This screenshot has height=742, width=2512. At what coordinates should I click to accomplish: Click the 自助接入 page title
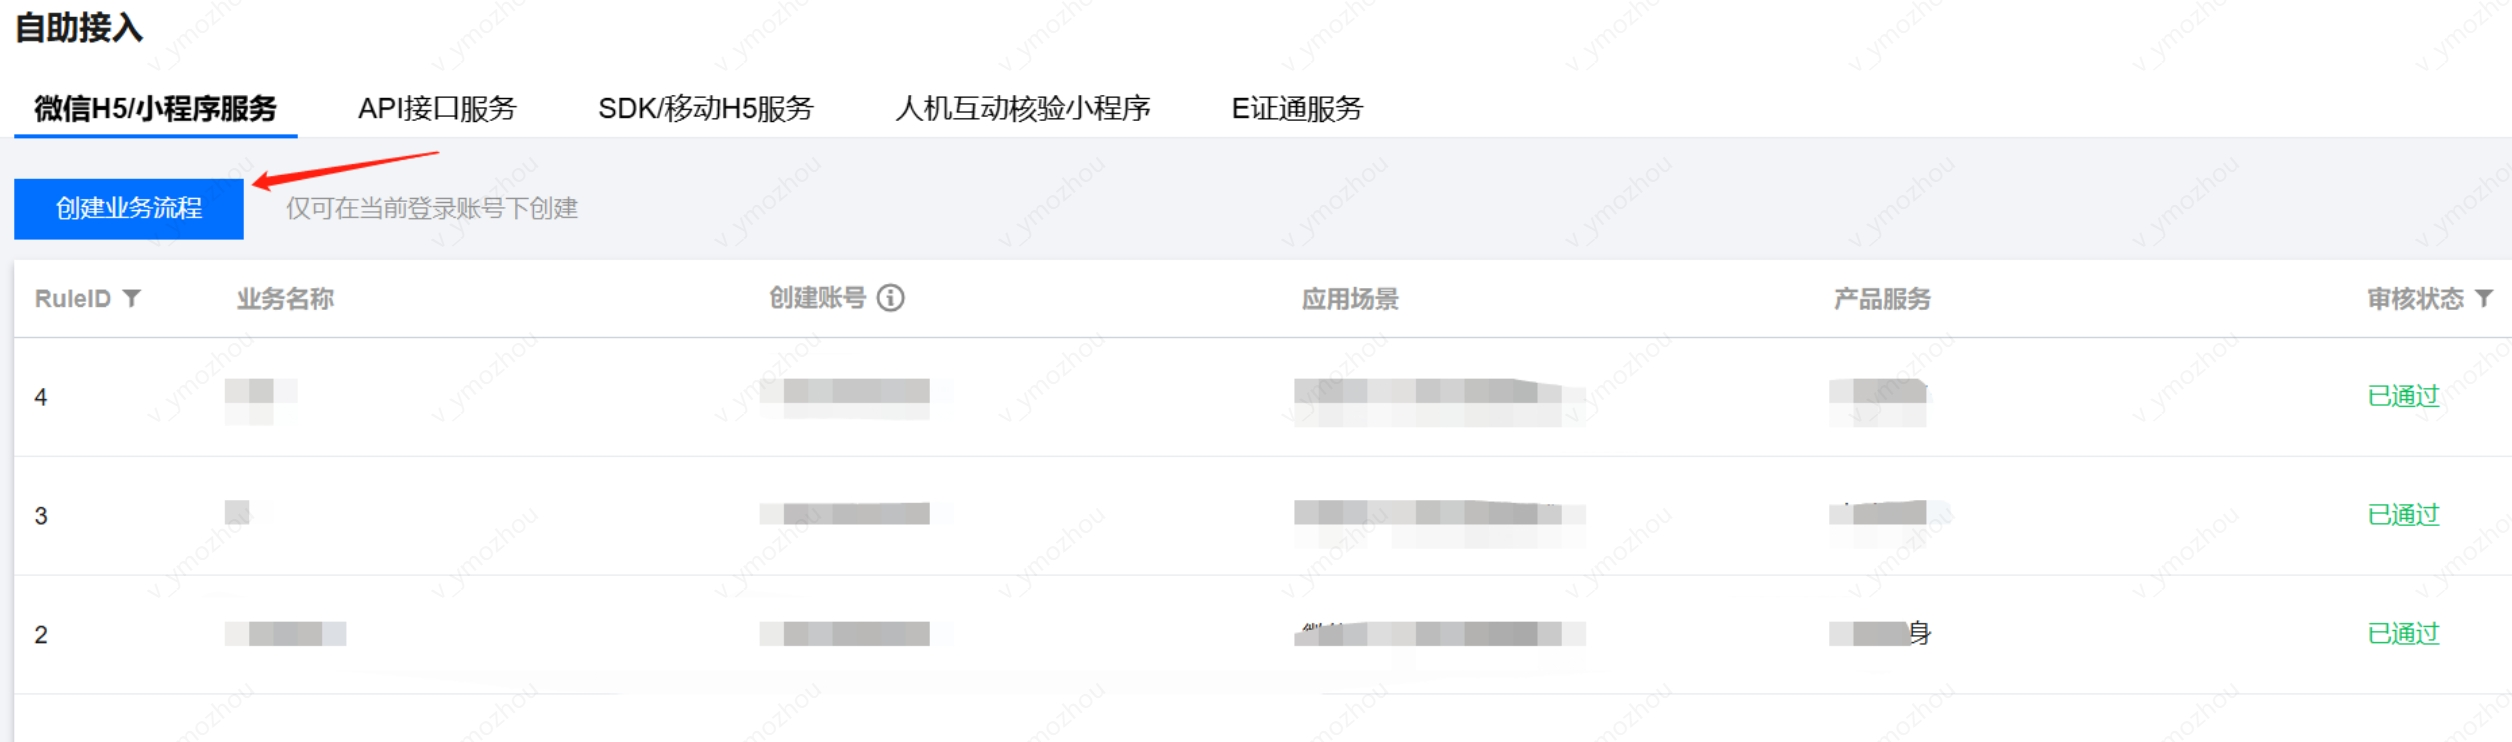(x=79, y=27)
